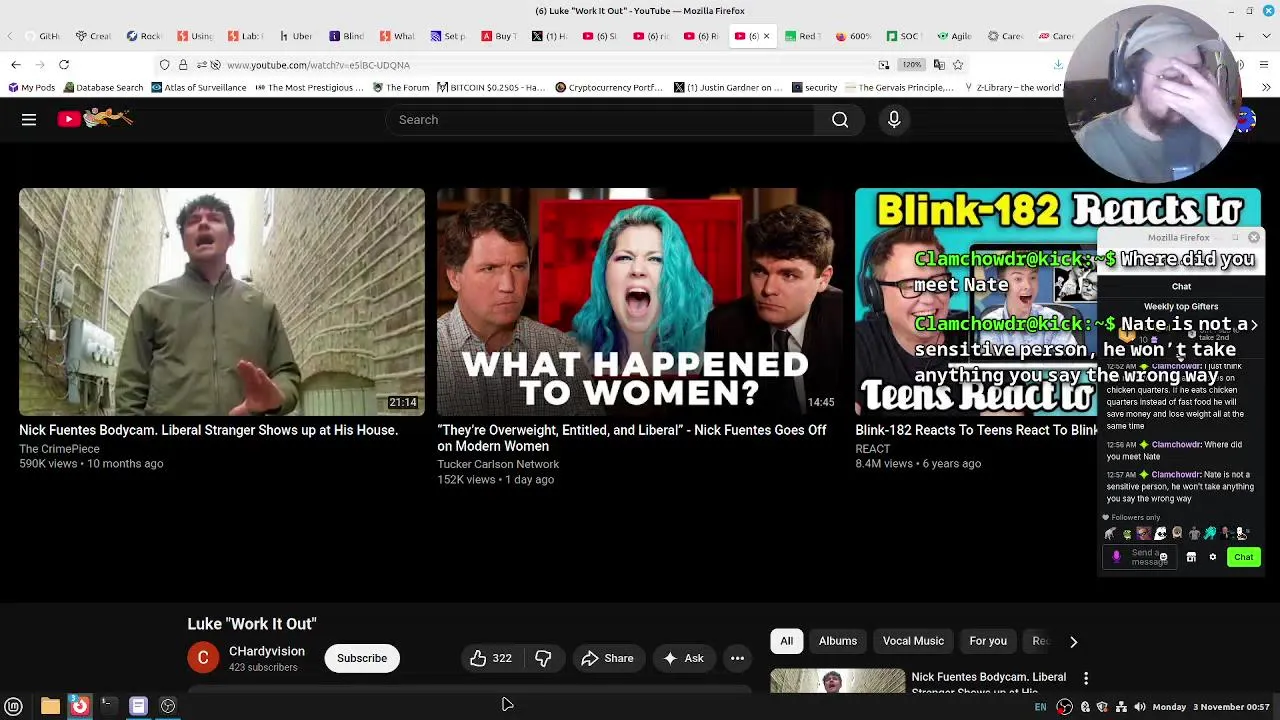This screenshot has height=720, width=1280.
Task: Select the Albums filter chip
Action: click(838, 641)
